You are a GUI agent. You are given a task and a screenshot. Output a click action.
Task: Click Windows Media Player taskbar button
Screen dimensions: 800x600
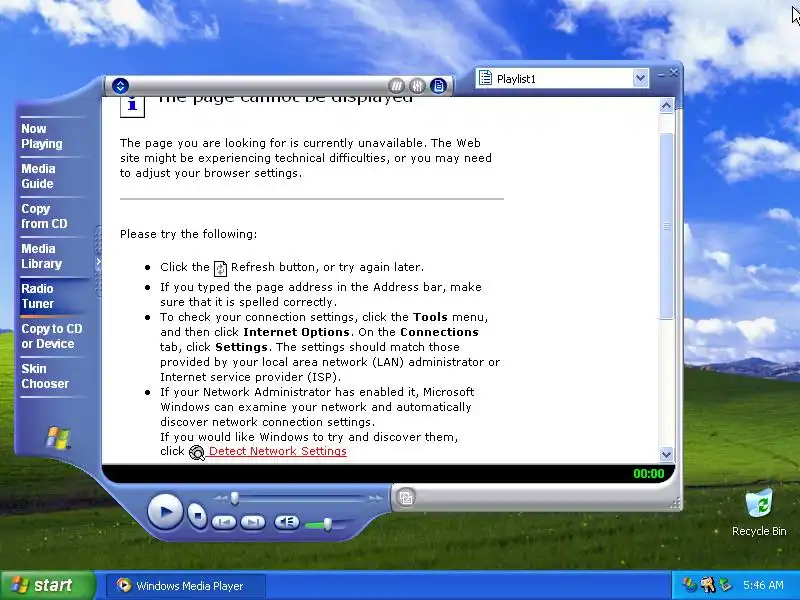pyautogui.click(x=186, y=586)
